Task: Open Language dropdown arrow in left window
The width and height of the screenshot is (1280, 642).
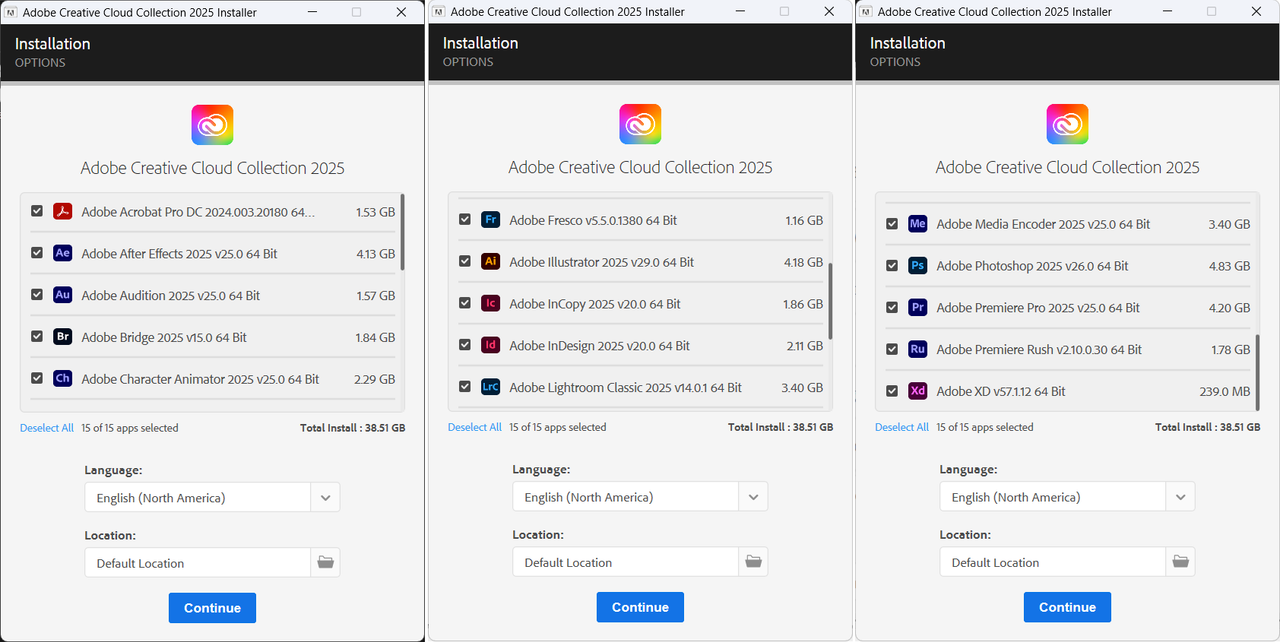Action: [x=325, y=497]
